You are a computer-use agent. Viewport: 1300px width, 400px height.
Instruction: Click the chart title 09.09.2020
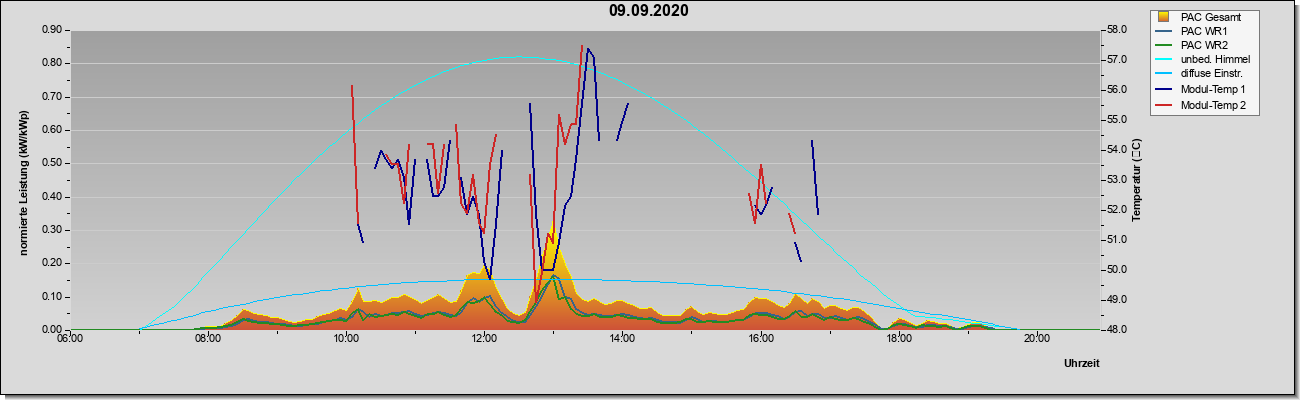pyautogui.click(x=649, y=11)
